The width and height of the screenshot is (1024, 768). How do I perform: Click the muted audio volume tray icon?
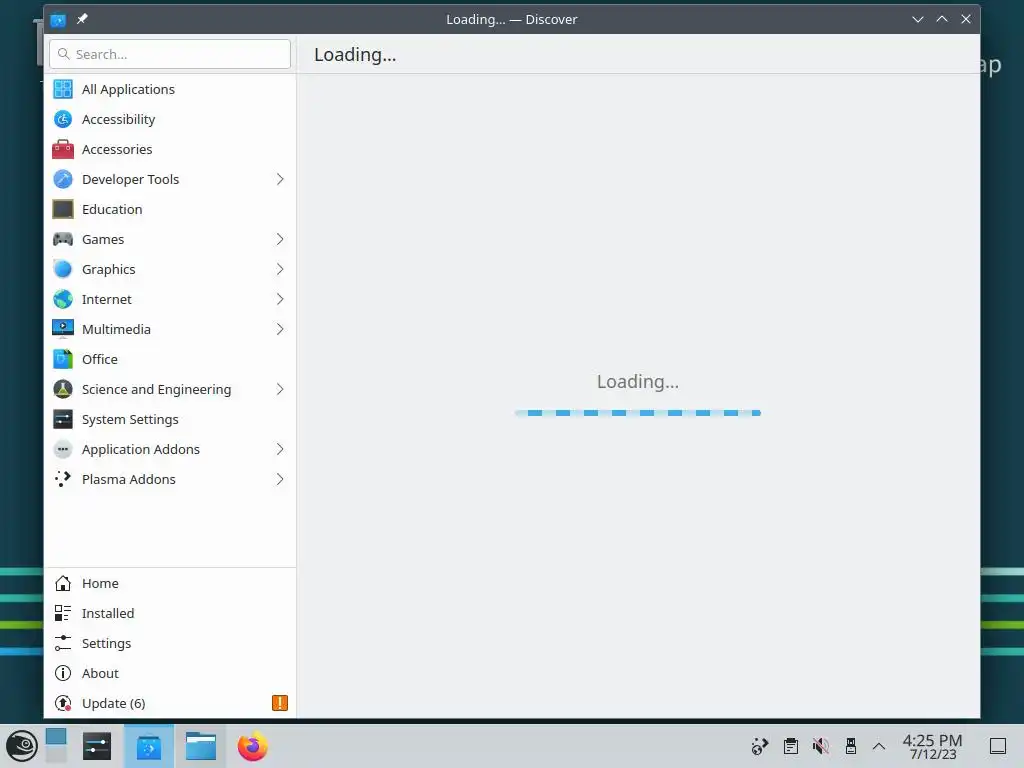pos(820,746)
